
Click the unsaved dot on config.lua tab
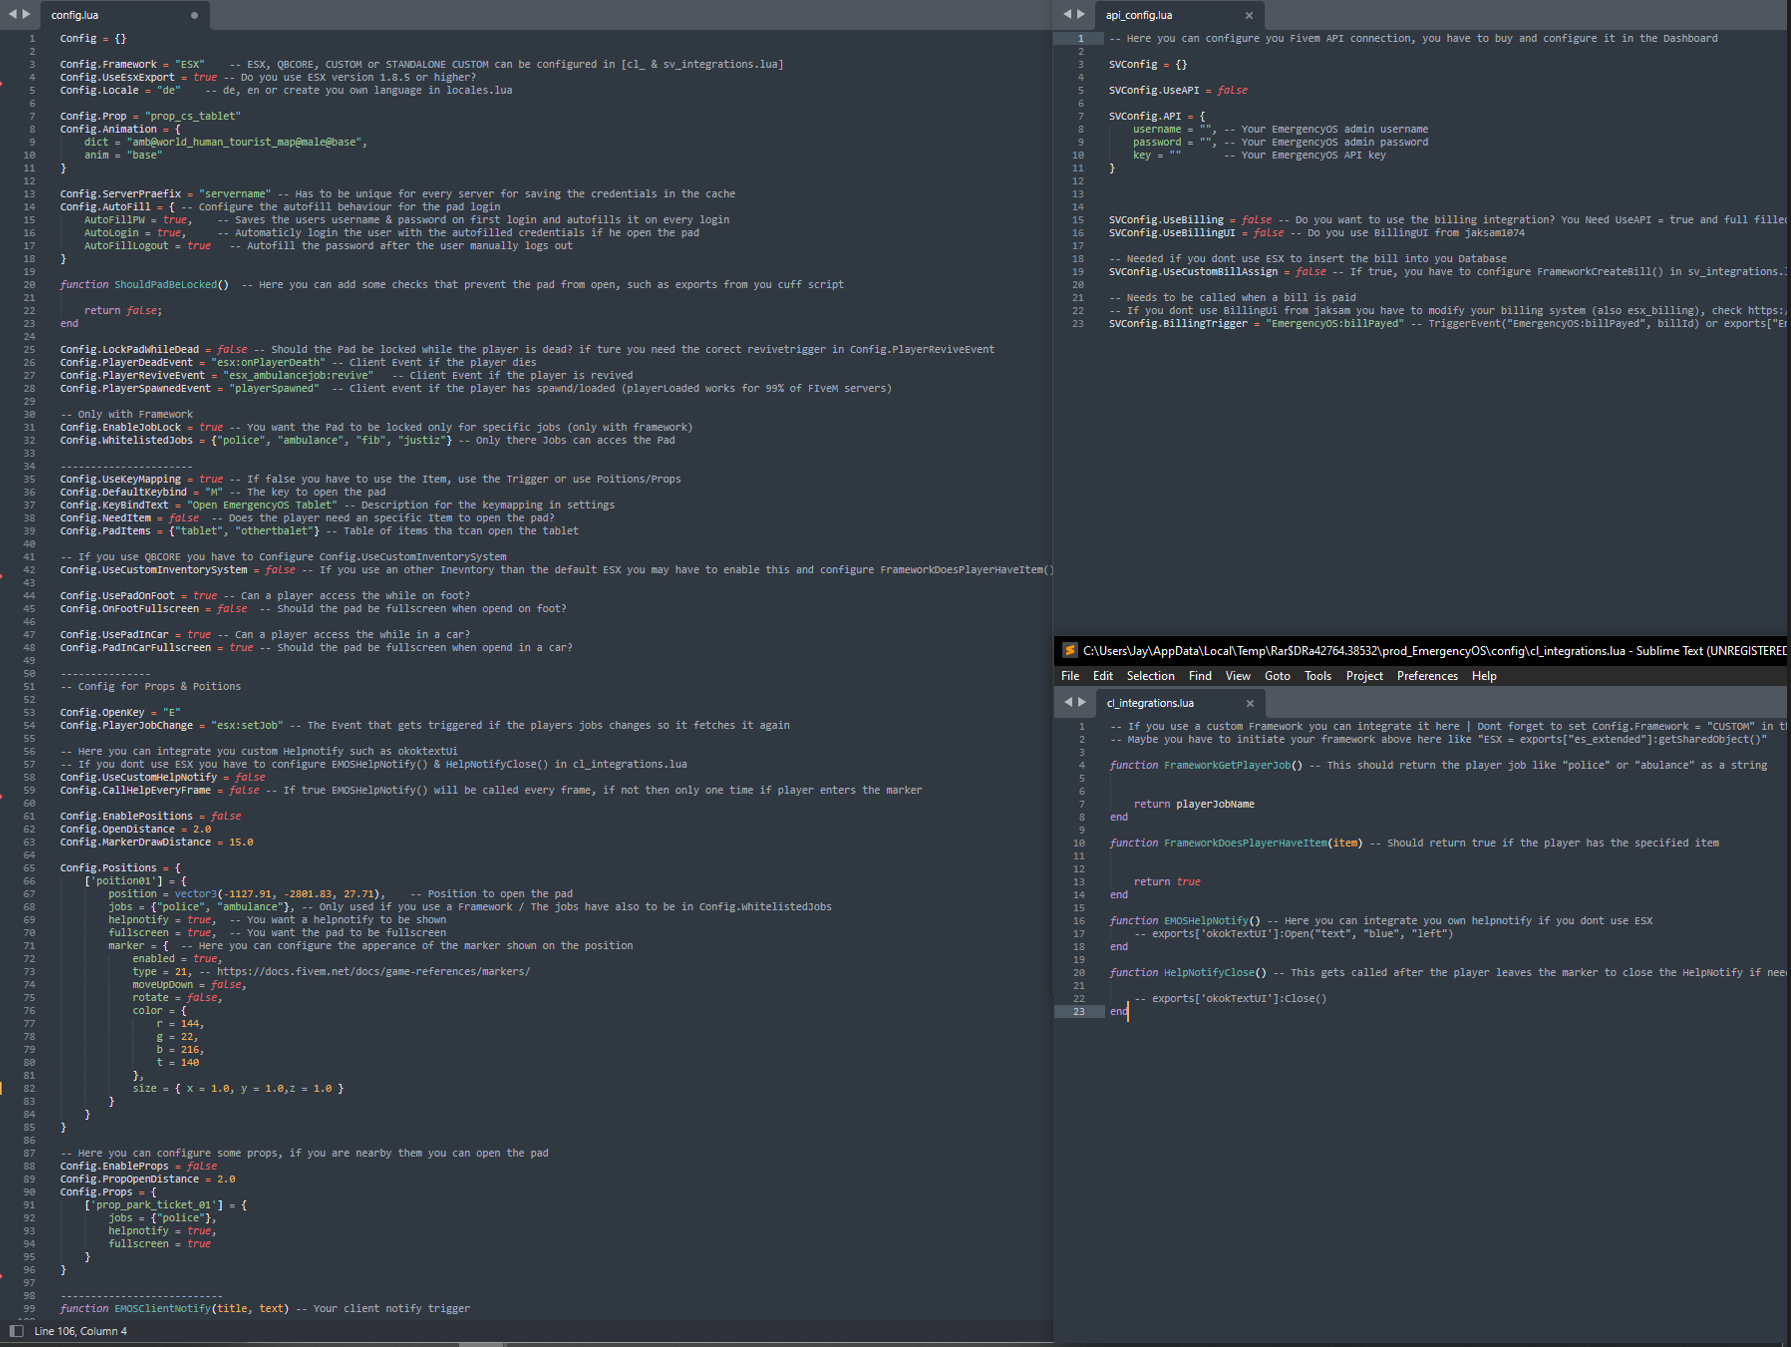pos(194,16)
